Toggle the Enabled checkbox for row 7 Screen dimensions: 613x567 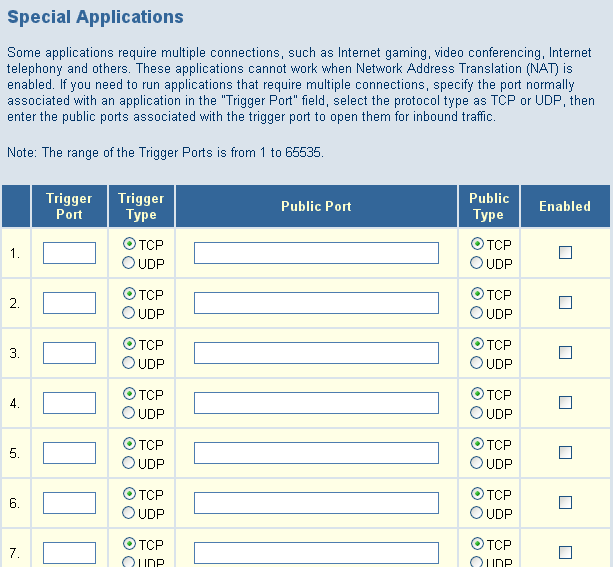click(565, 553)
